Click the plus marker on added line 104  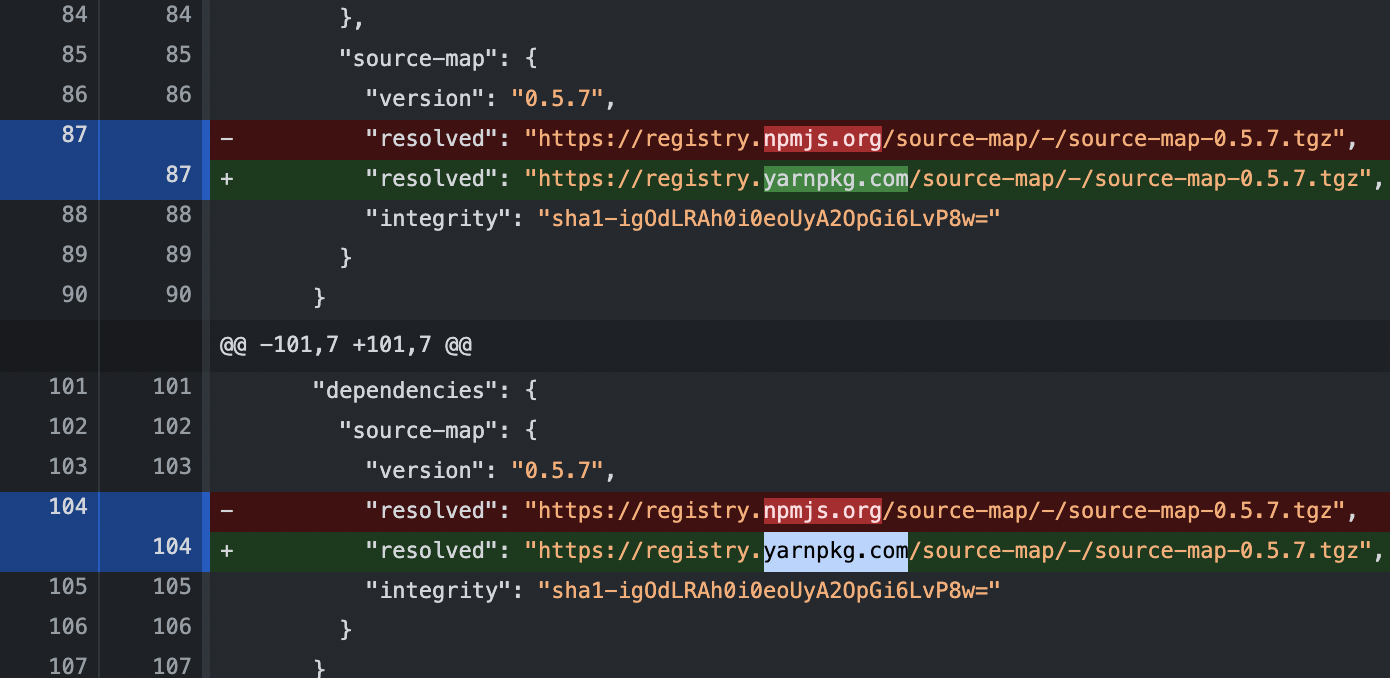(226, 551)
